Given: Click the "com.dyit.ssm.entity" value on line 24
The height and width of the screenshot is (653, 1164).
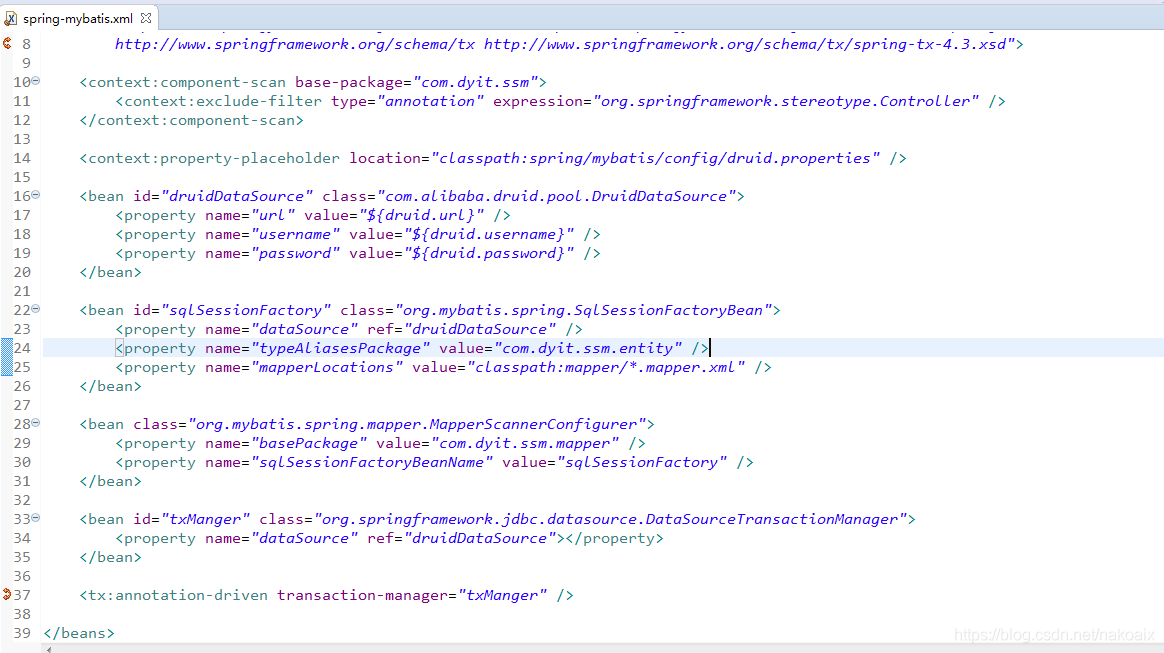Looking at the screenshot, I should click(588, 348).
